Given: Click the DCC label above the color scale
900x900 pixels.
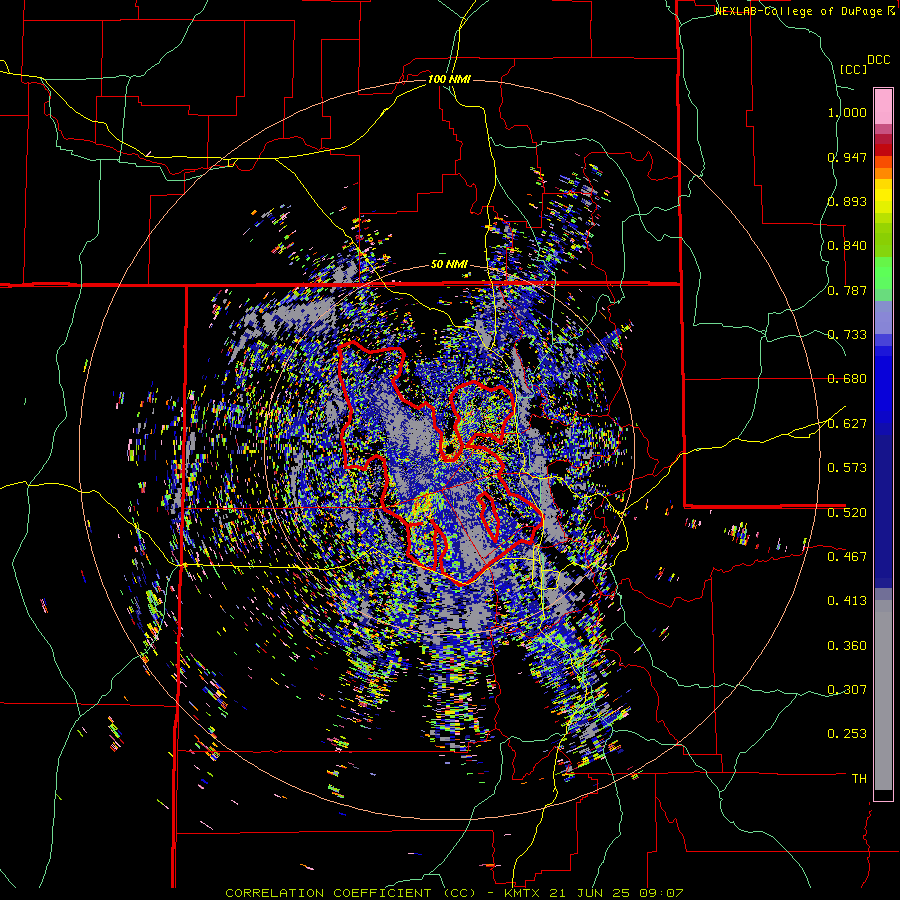Looking at the screenshot, I should (x=878, y=60).
